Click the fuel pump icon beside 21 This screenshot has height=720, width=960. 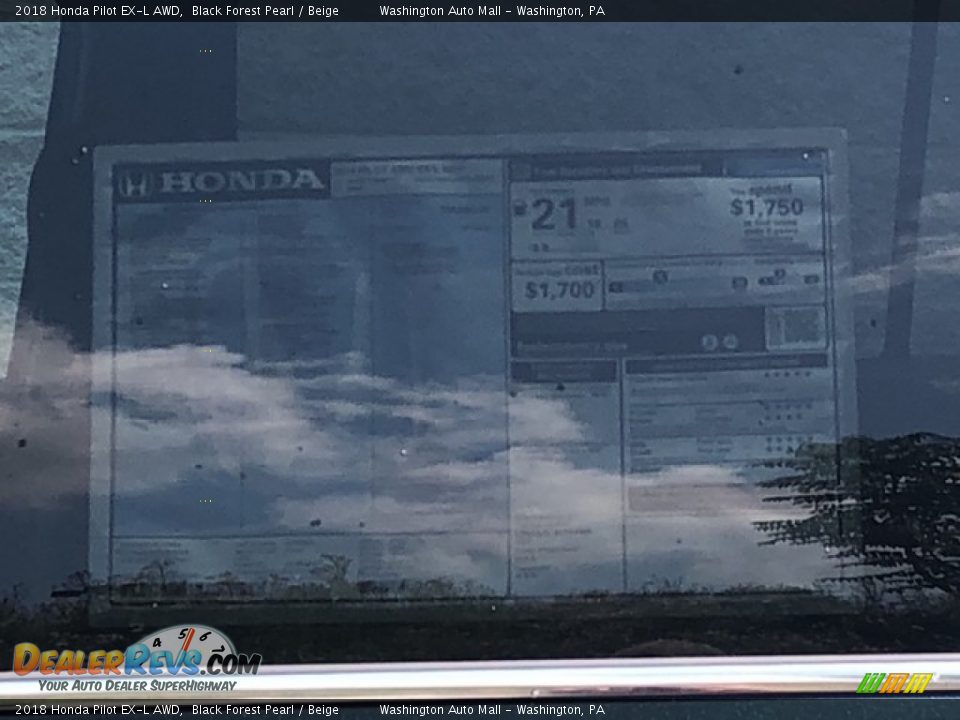point(519,209)
